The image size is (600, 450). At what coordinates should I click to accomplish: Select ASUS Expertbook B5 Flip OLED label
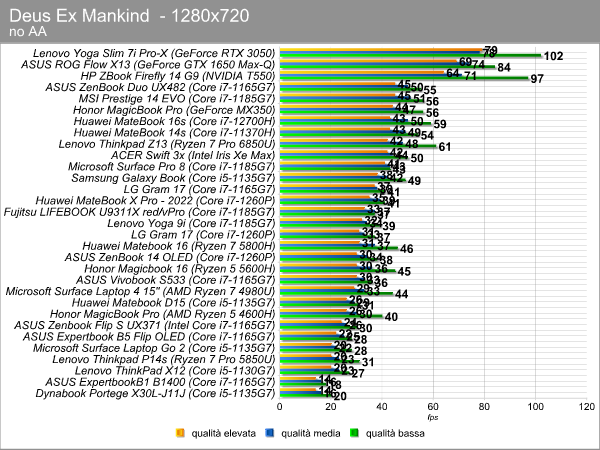(x=149, y=337)
